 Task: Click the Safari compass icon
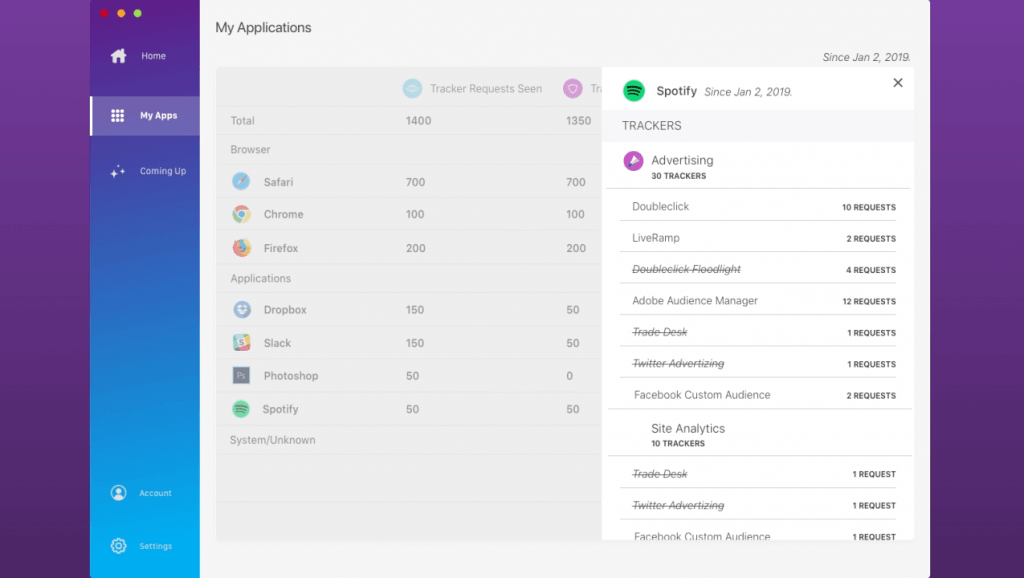[241, 181]
